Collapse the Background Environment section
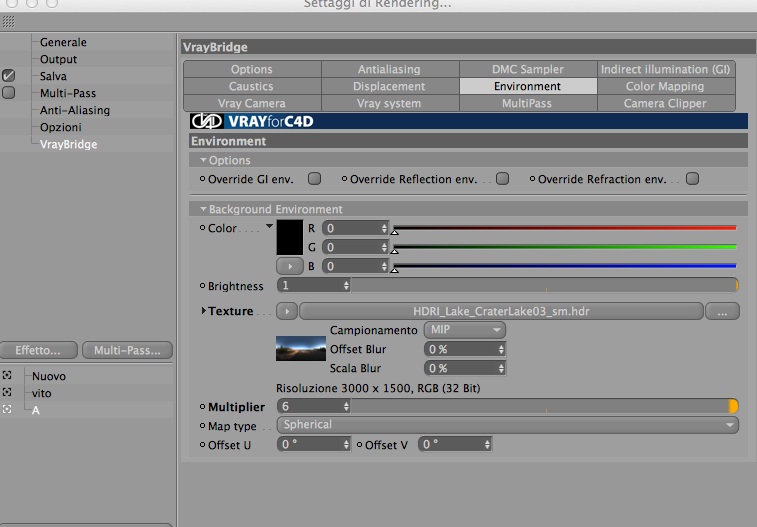The image size is (757, 527). click(203, 209)
